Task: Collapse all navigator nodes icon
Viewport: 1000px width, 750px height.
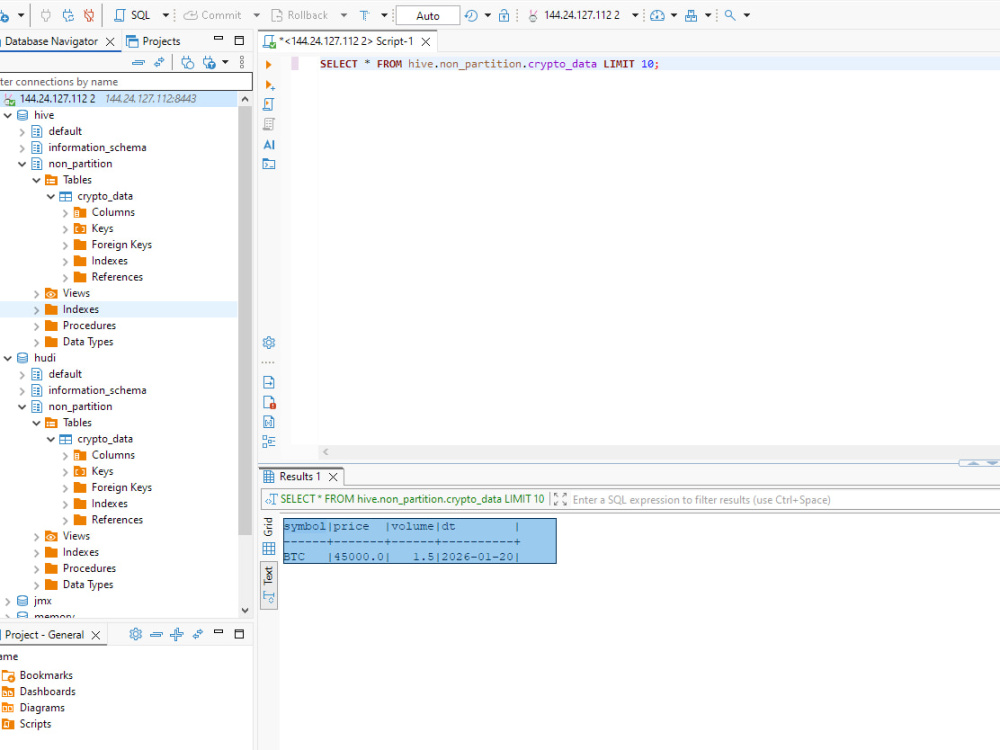Action: pyautogui.click(x=138, y=62)
